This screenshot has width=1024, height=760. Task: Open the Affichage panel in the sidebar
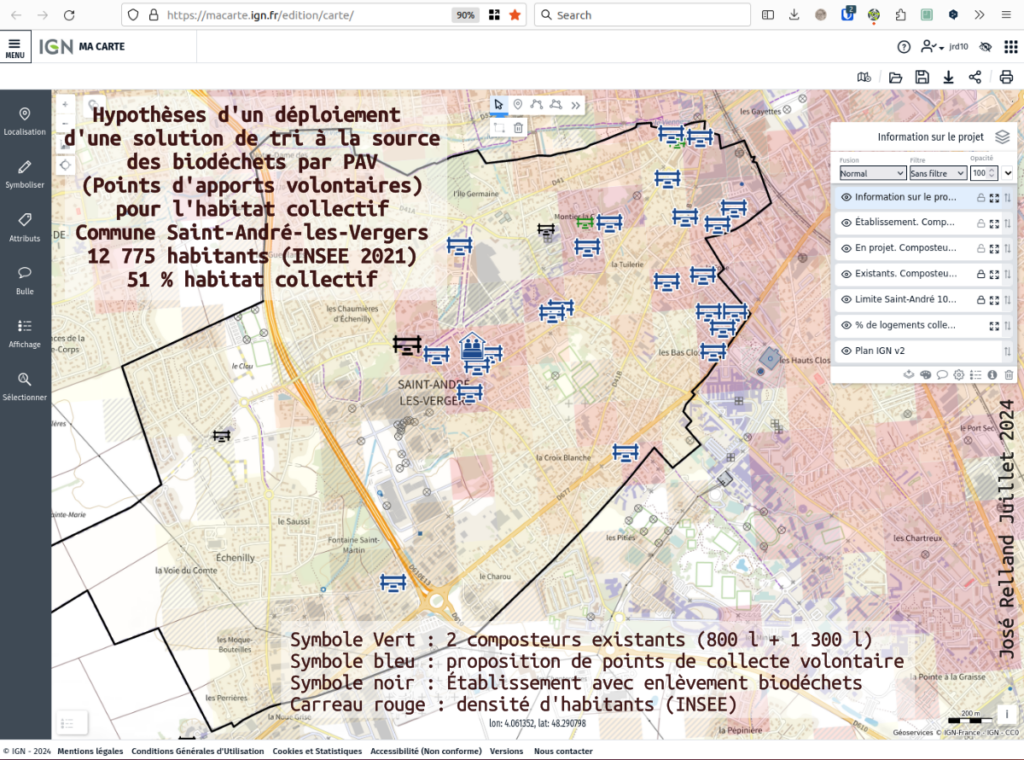(x=24, y=333)
